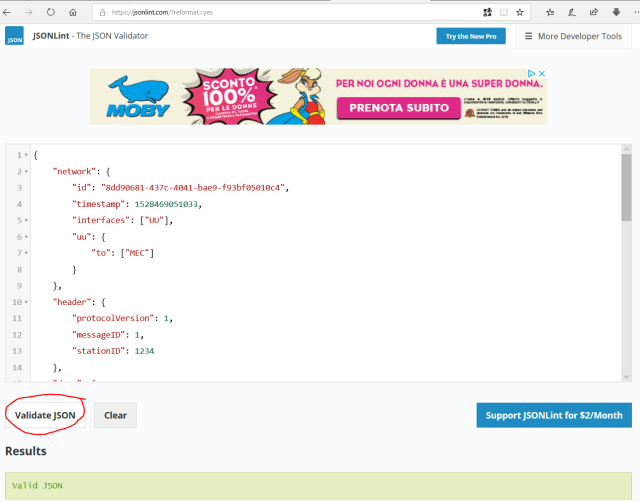Image resolution: width=640 pixels, height=502 pixels.
Task: Open the More Developer Tools menu
Action: (573, 37)
